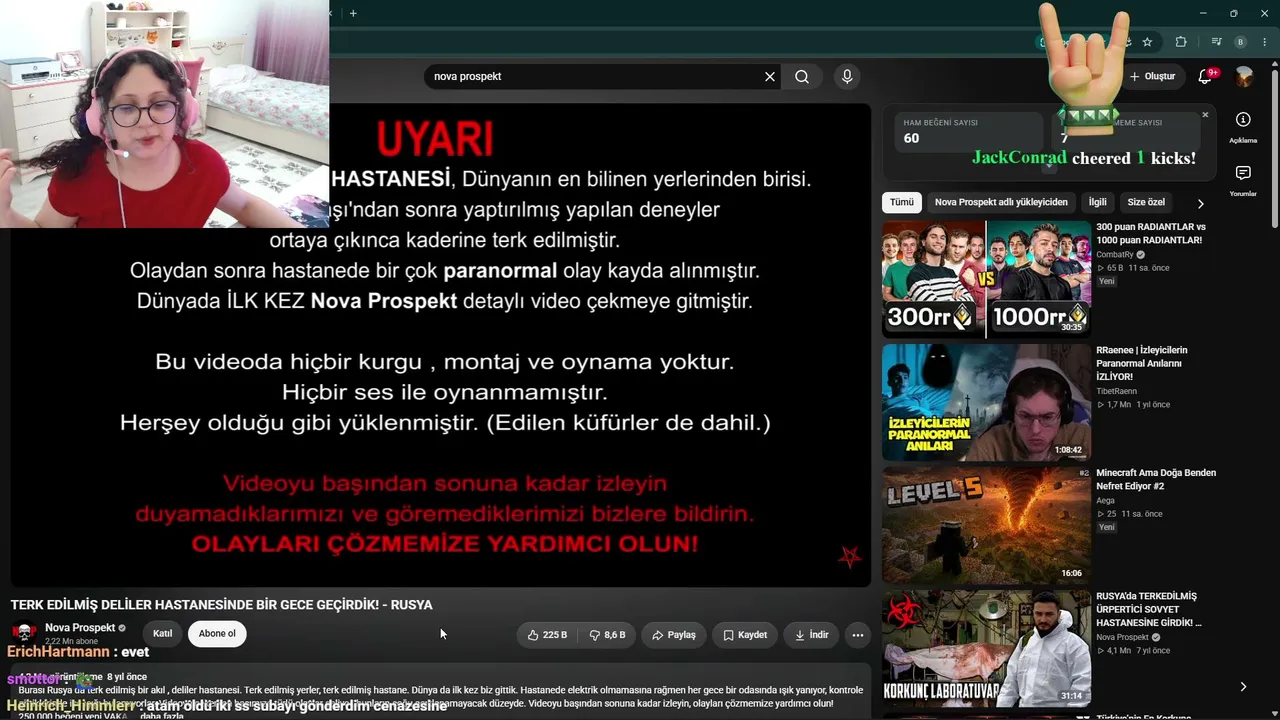Click the 'HAM BEĞENİ SAYISI' stat card
This screenshot has width=1280, height=720.
click(x=967, y=130)
